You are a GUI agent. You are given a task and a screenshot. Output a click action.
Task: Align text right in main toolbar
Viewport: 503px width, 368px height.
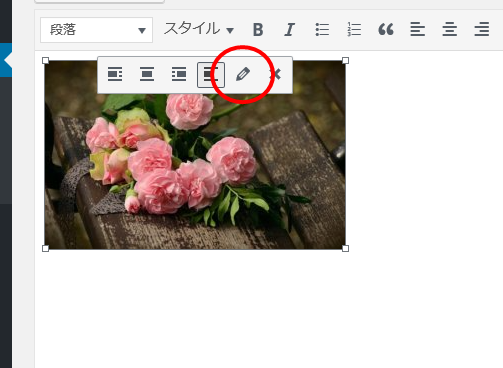482,30
